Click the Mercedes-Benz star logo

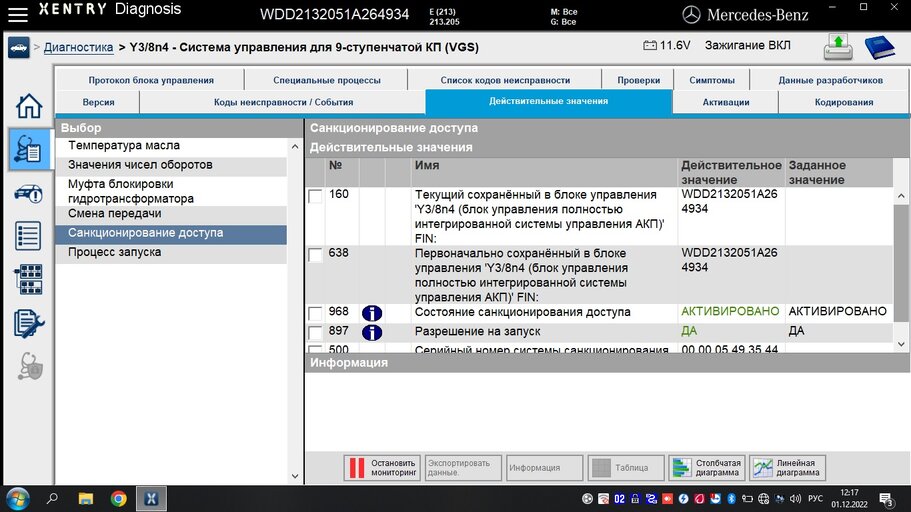click(x=691, y=15)
